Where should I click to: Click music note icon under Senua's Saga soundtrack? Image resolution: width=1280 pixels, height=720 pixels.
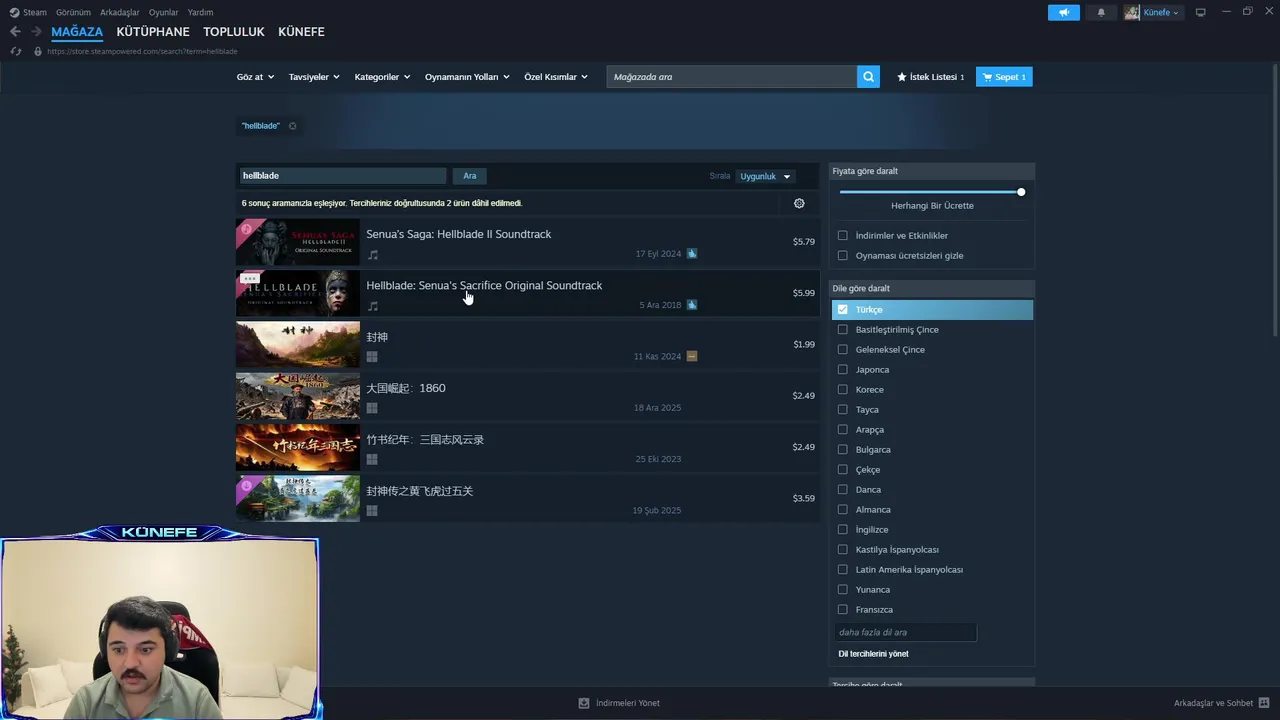click(x=372, y=255)
